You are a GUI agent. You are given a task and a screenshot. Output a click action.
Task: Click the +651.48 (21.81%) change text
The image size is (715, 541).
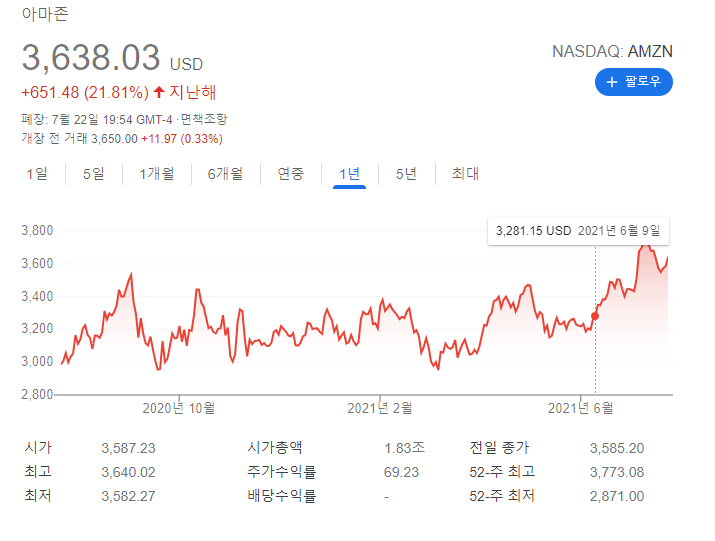(x=85, y=93)
